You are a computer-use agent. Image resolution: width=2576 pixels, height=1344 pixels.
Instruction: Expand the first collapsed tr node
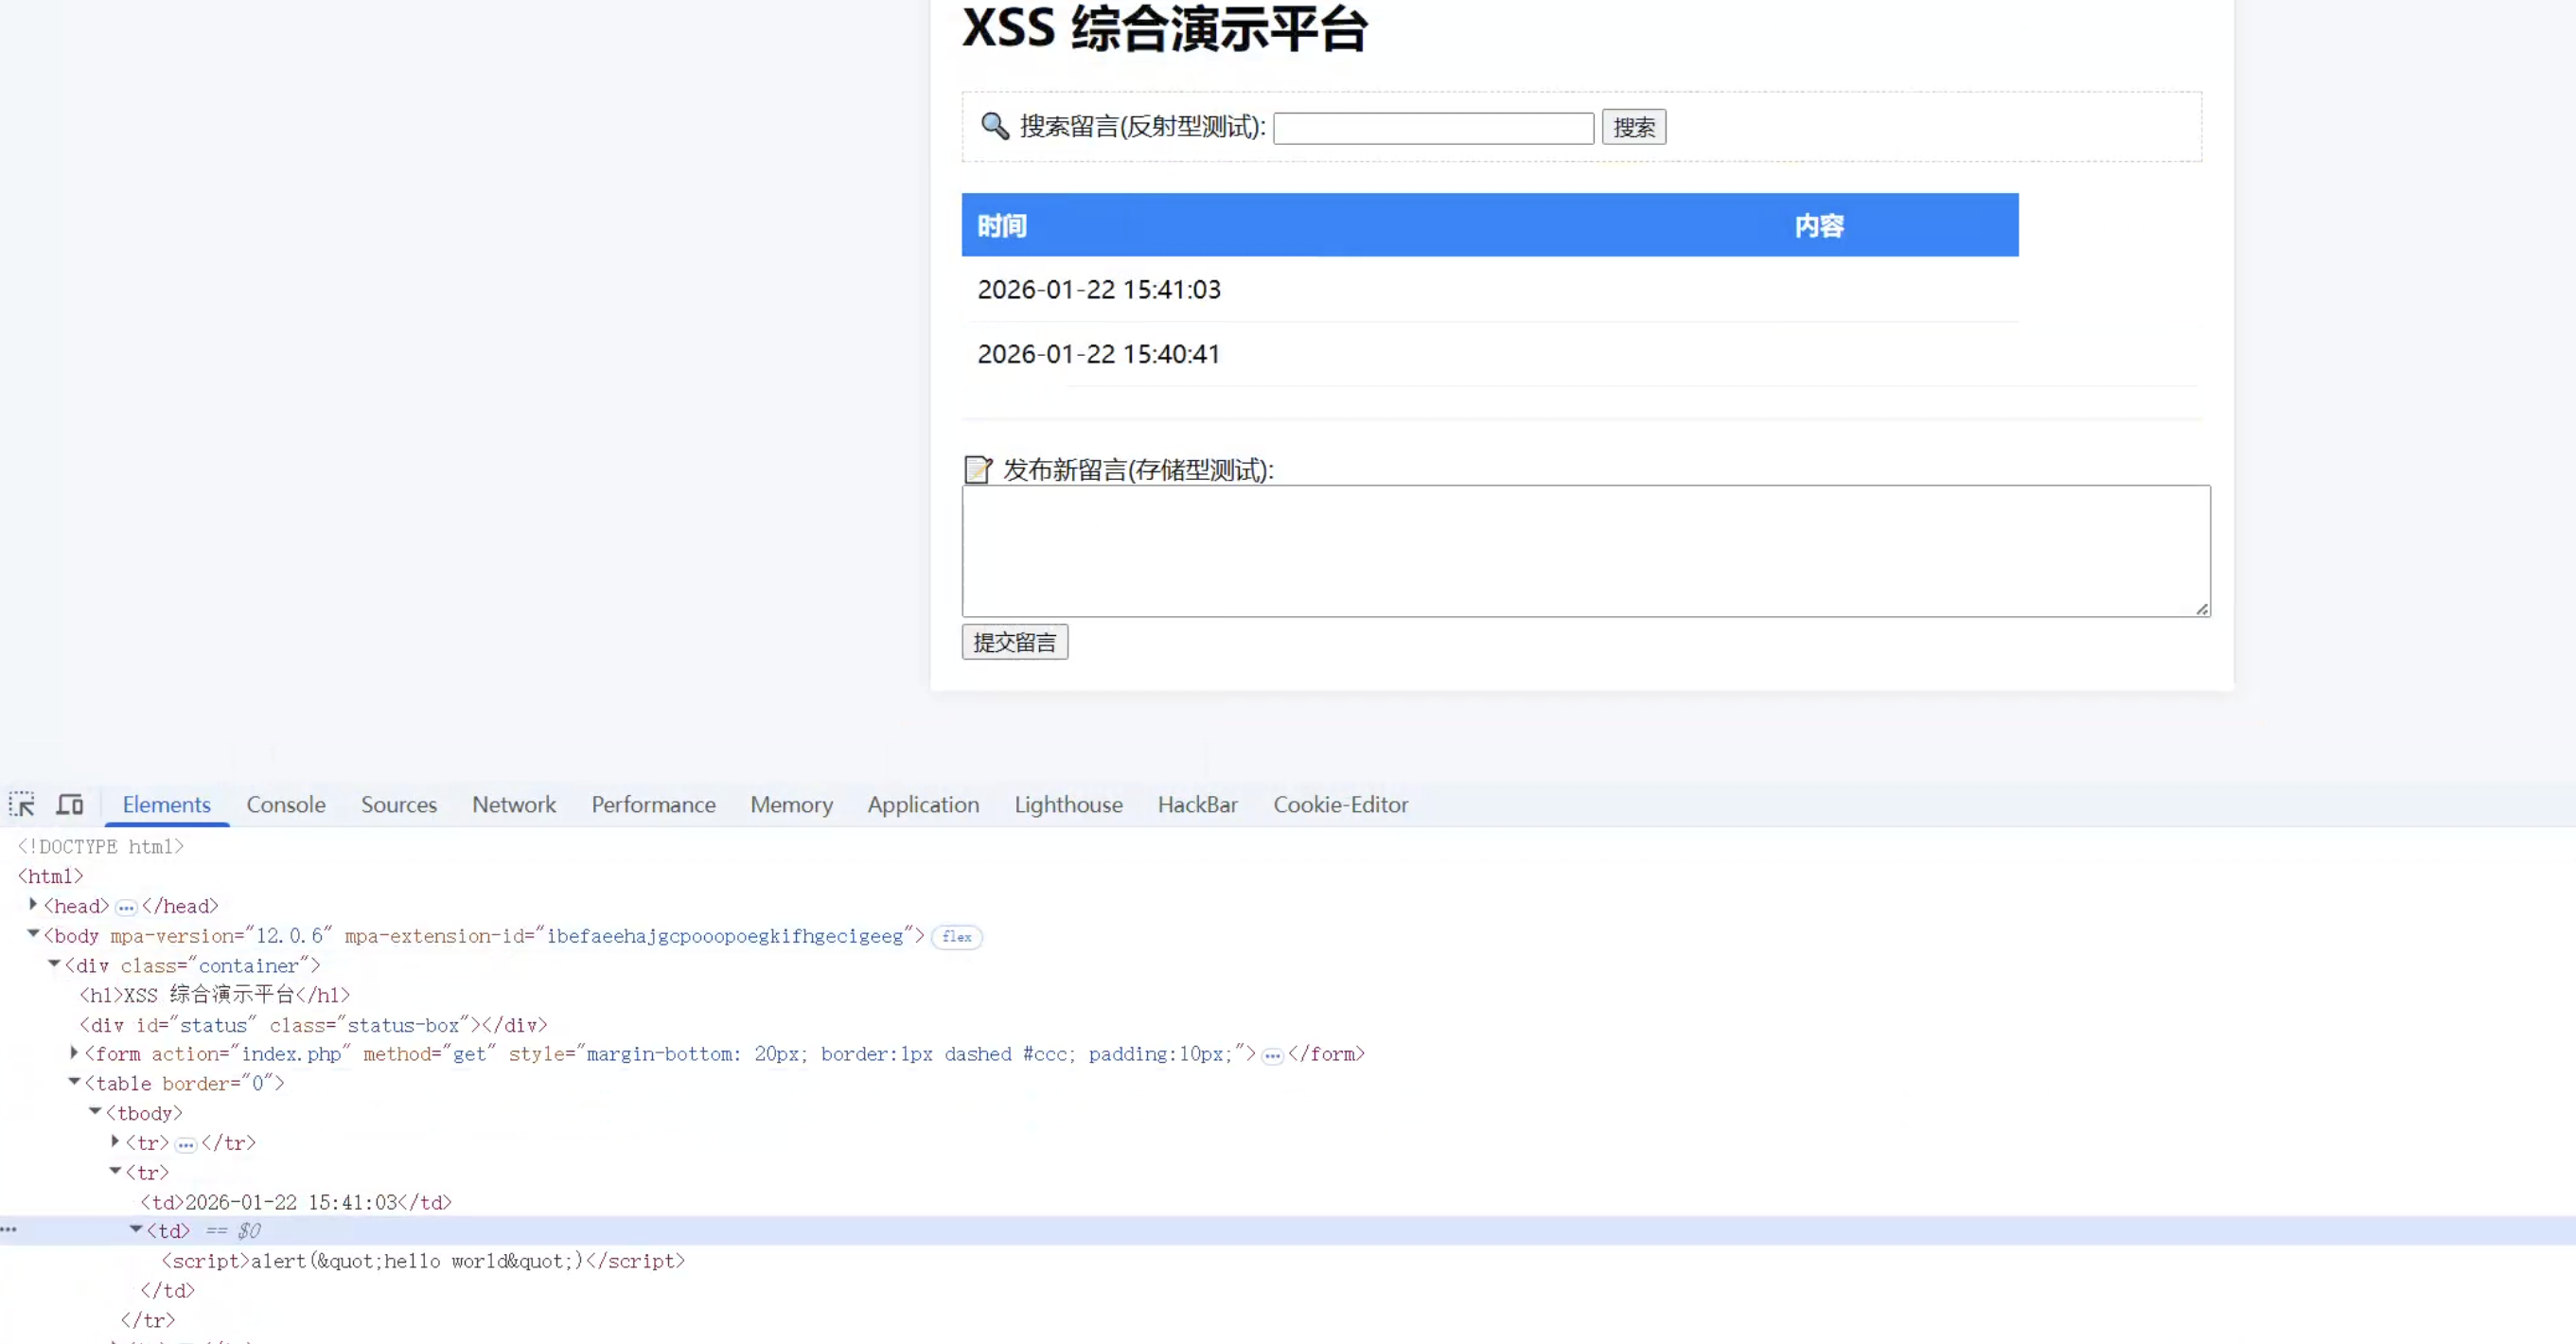click(x=115, y=1141)
